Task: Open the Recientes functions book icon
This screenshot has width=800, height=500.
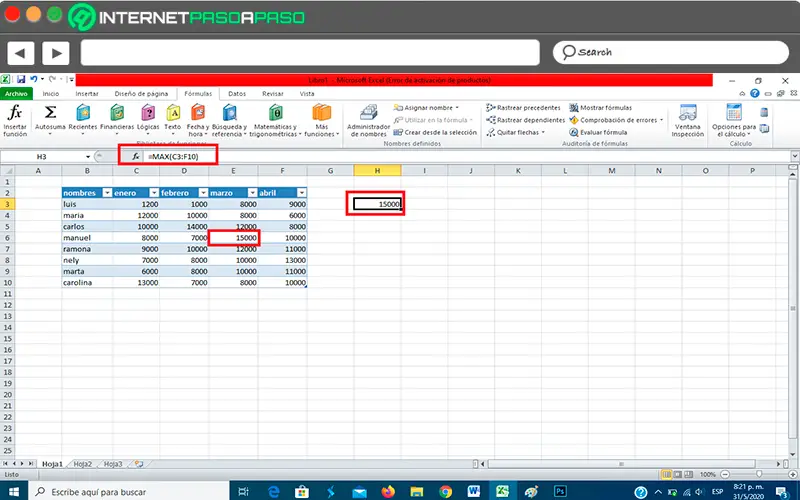Action: coord(83,120)
